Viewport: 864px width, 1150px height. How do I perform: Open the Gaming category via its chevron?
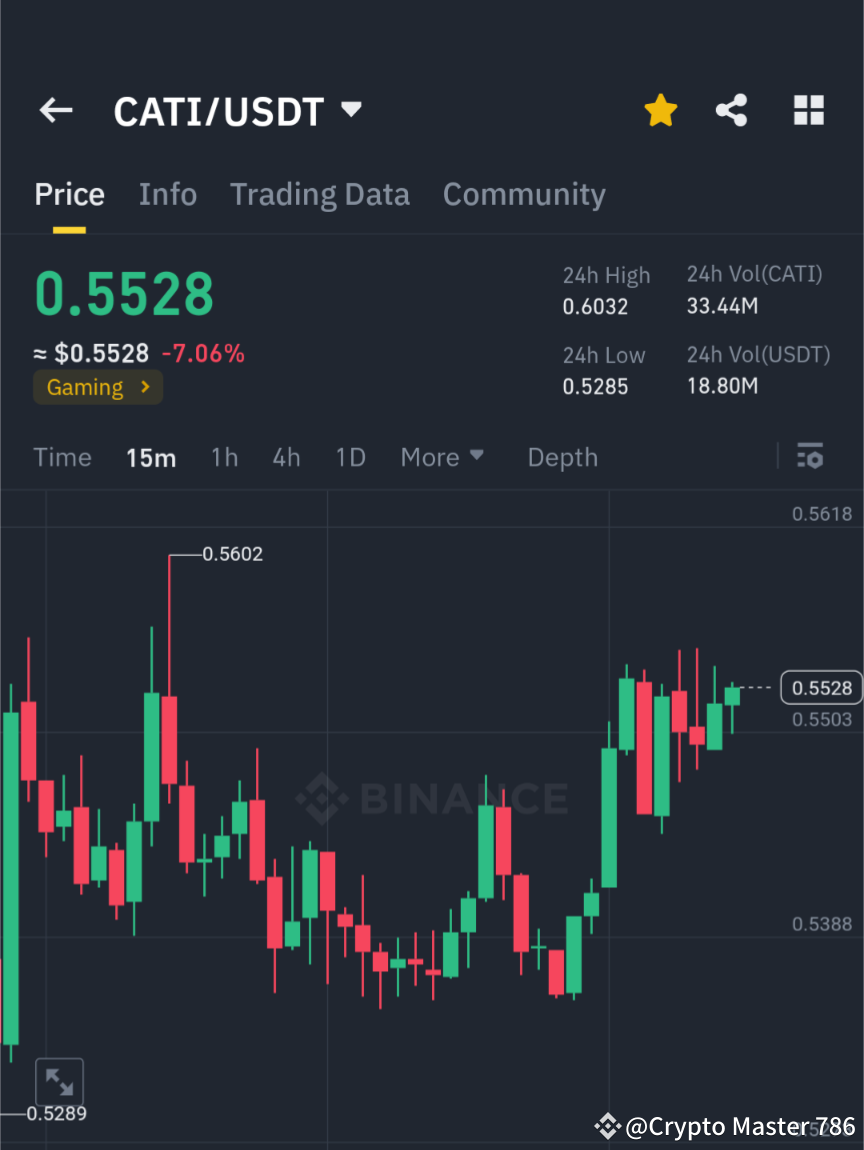[146, 387]
